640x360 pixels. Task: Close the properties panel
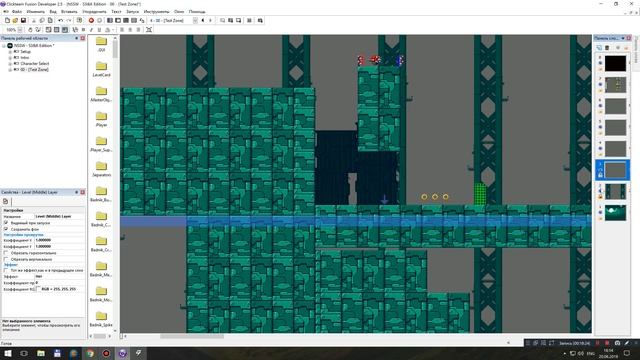coord(82,192)
